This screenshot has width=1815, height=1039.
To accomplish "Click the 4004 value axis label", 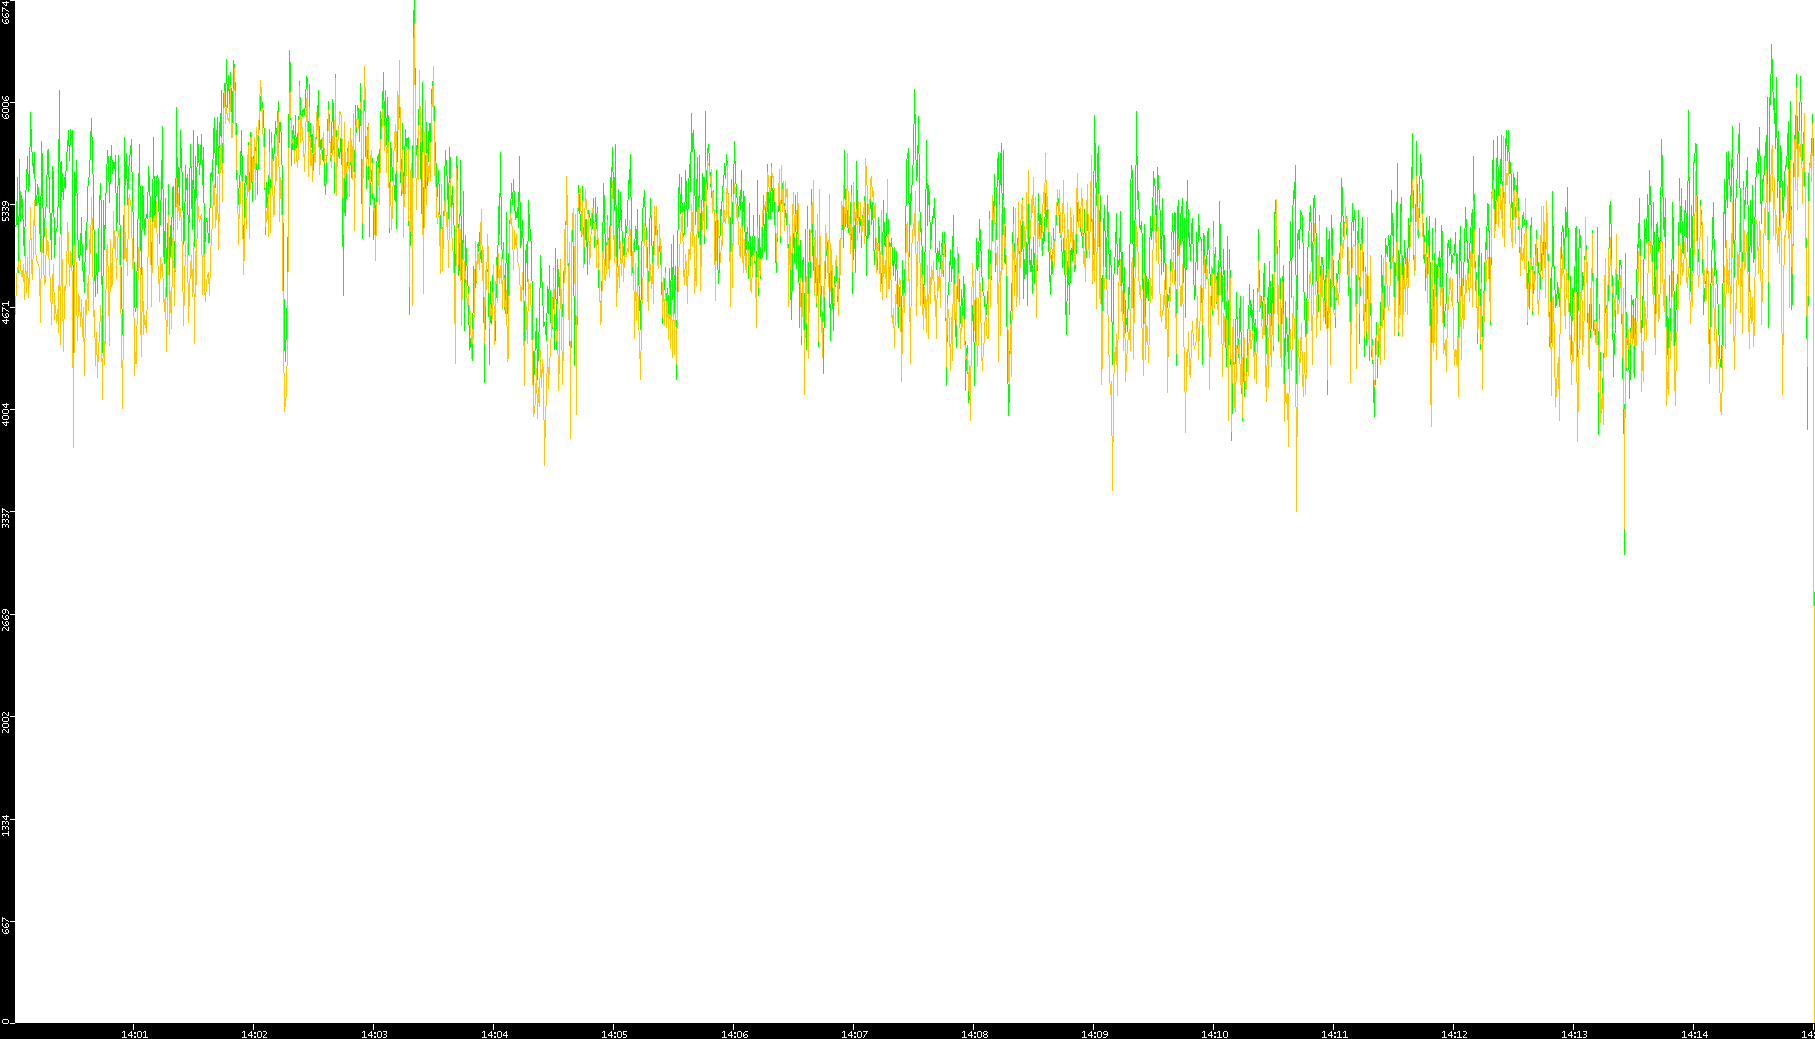I will point(7,414).
